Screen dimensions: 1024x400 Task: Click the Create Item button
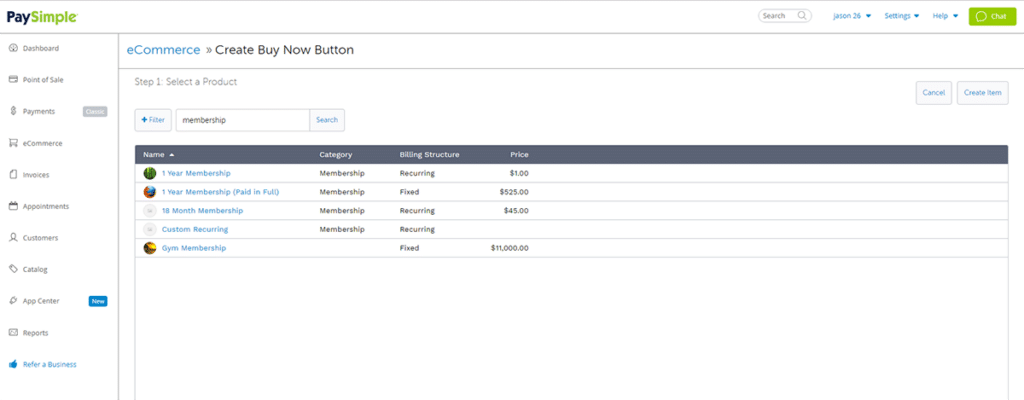pos(983,93)
